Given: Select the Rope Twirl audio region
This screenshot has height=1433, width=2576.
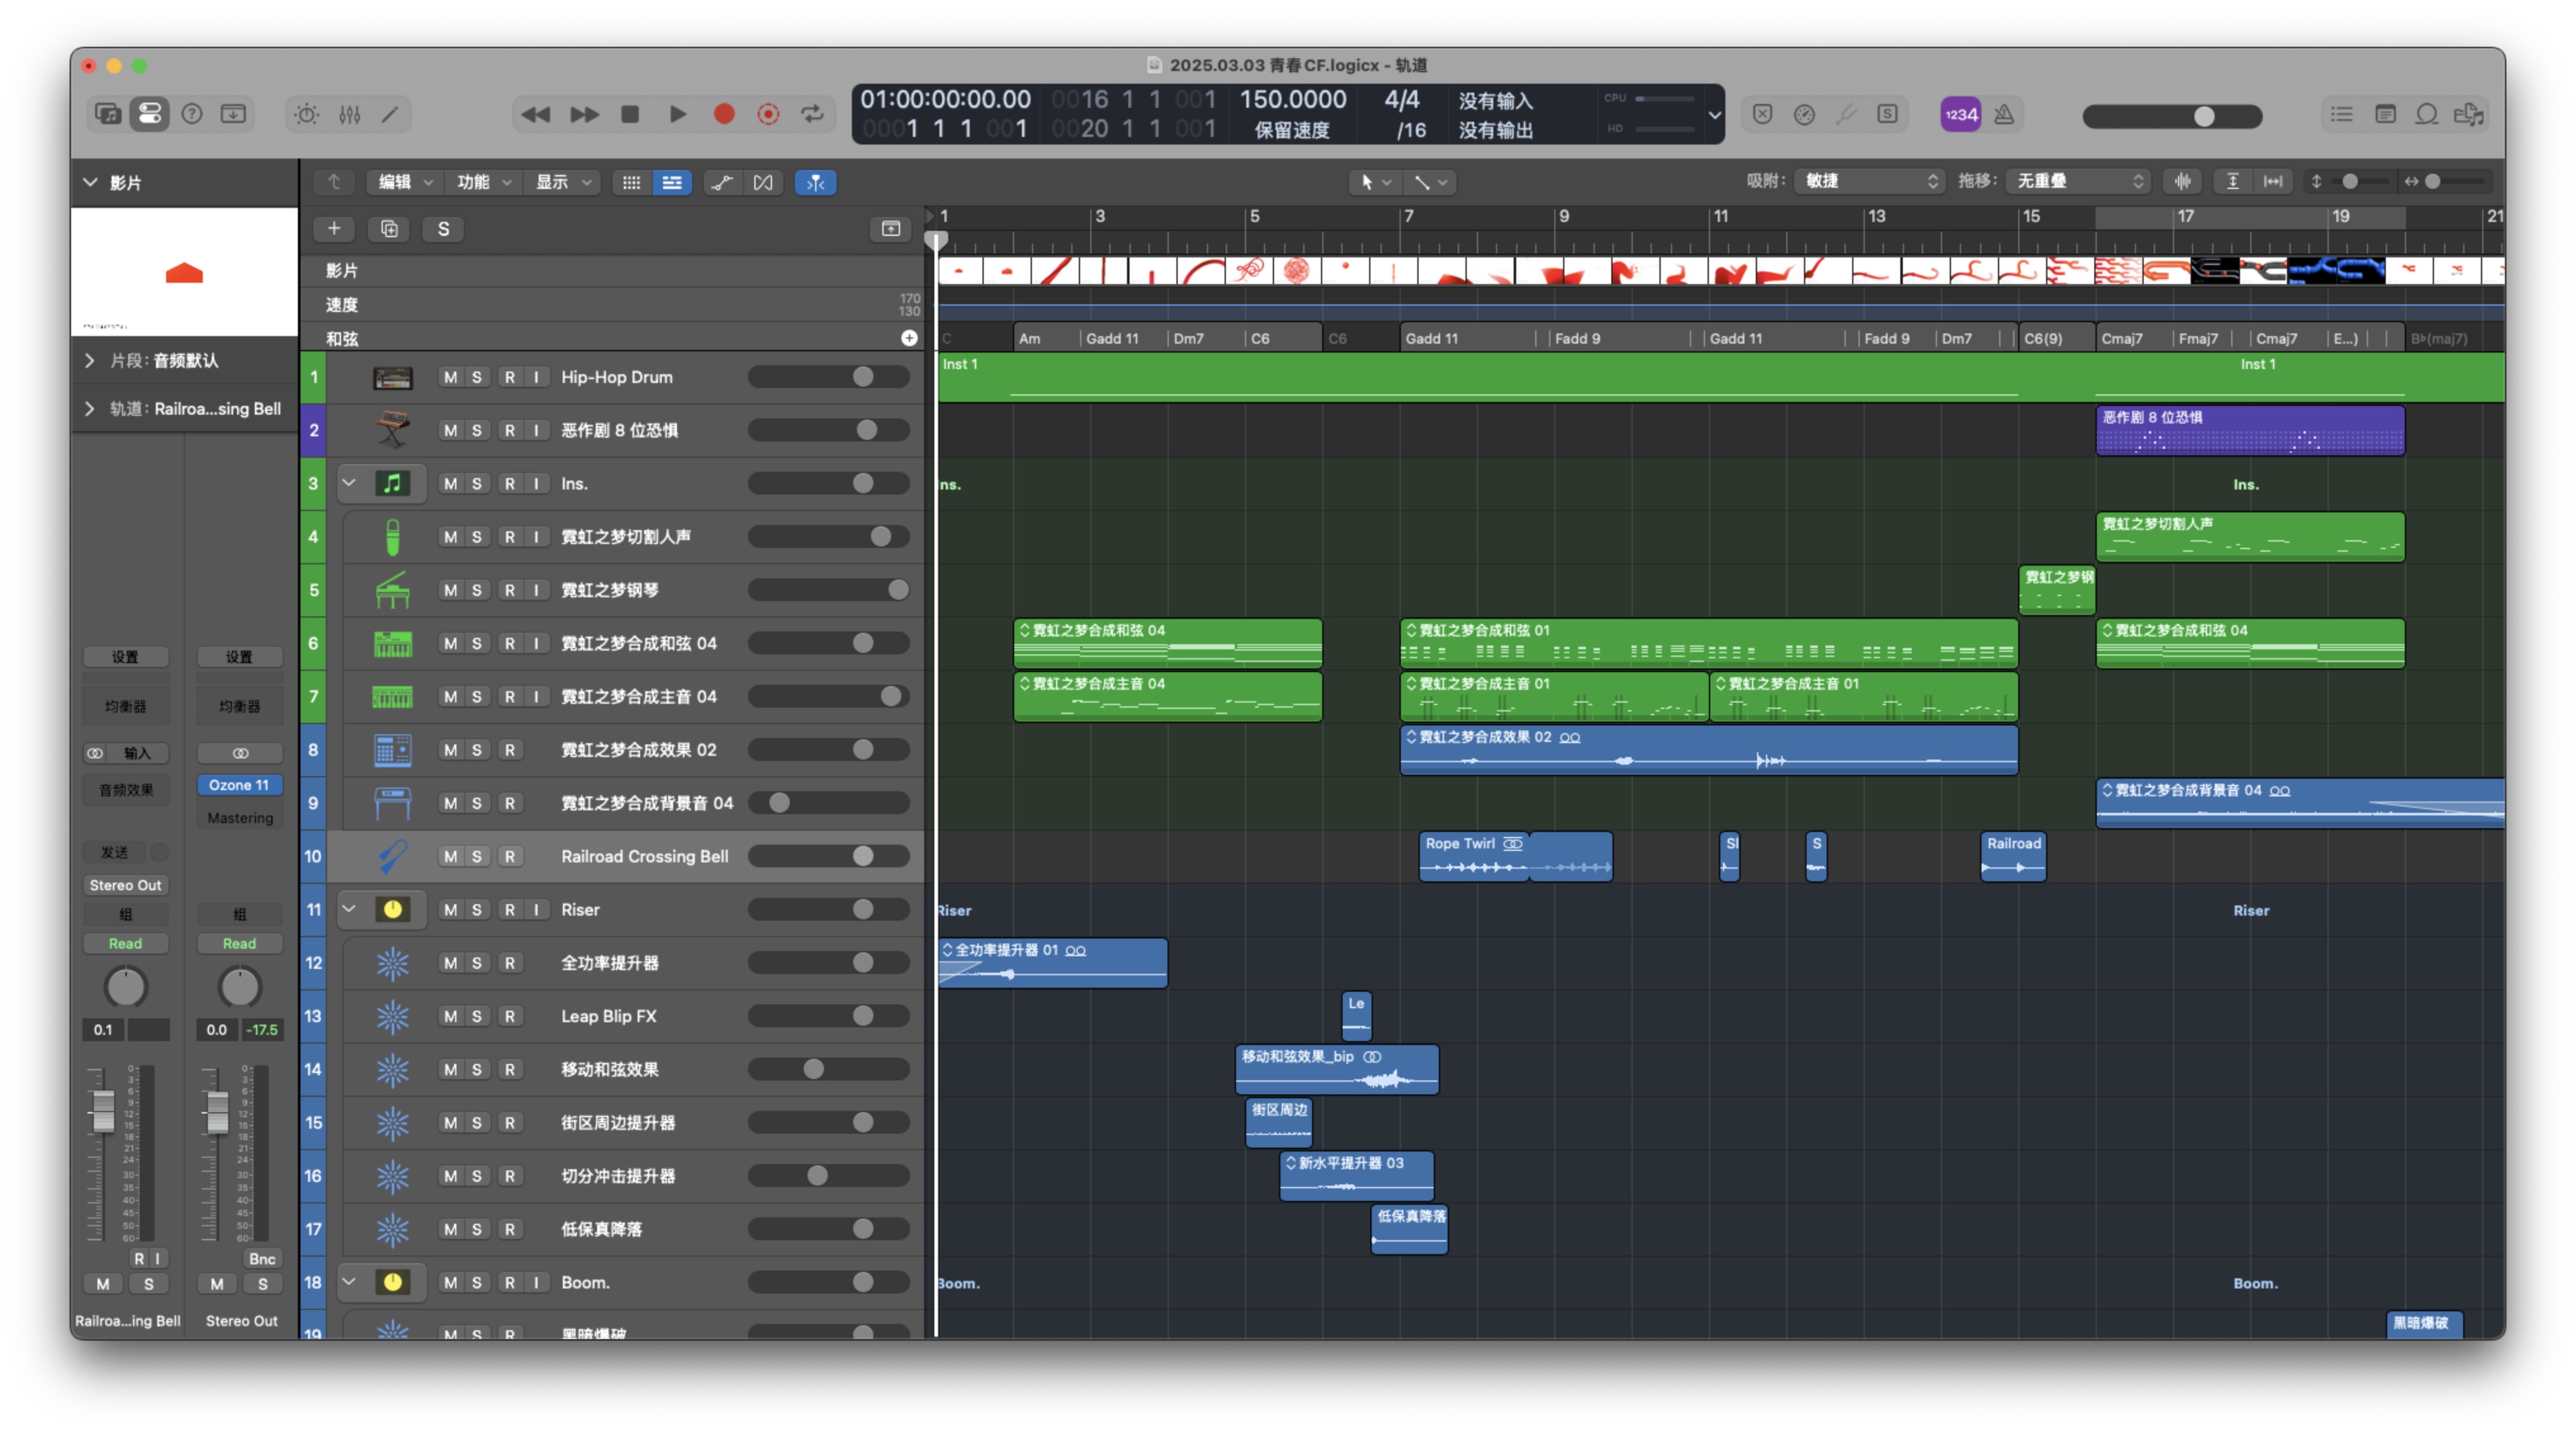Looking at the screenshot, I should point(1474,856).
